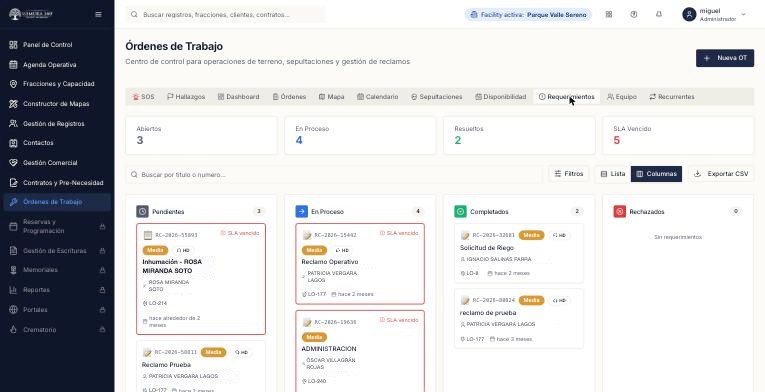The image size is (765, 392).
Task: Click the SLA vencido label on RC-2026-15442
Action: (x=399, y=233)
